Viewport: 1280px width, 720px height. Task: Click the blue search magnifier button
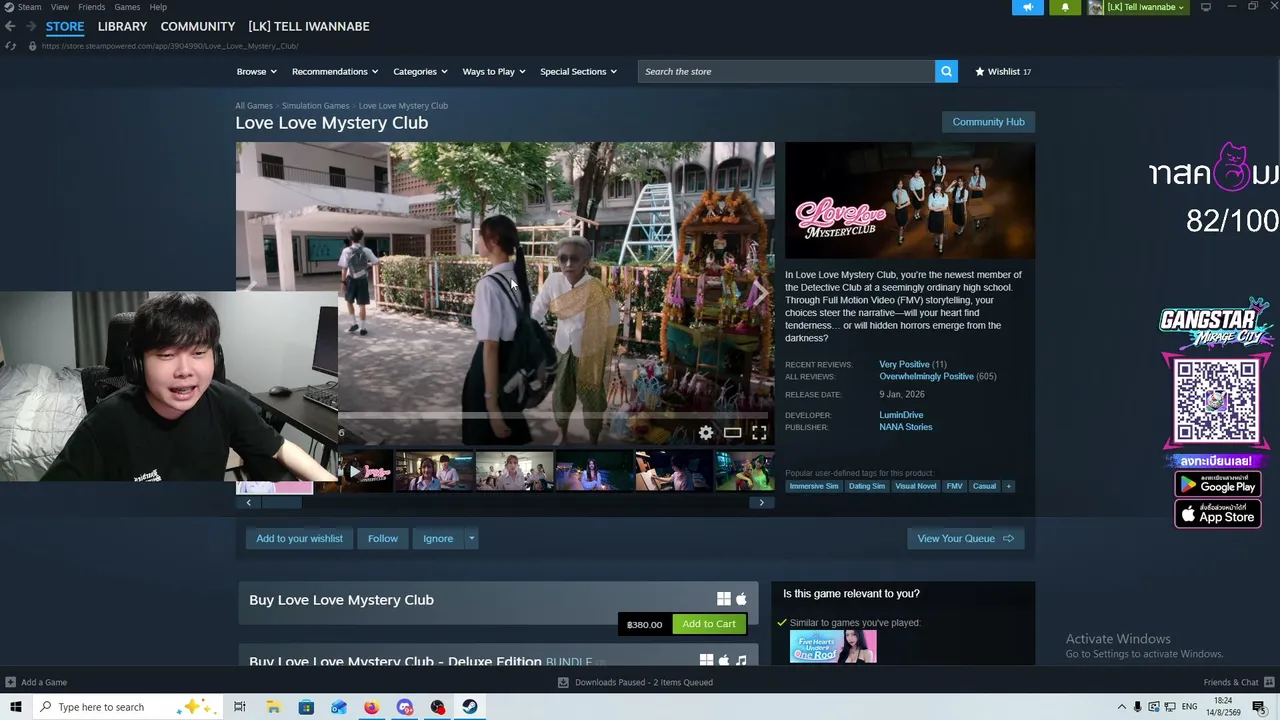pos(946,71)
